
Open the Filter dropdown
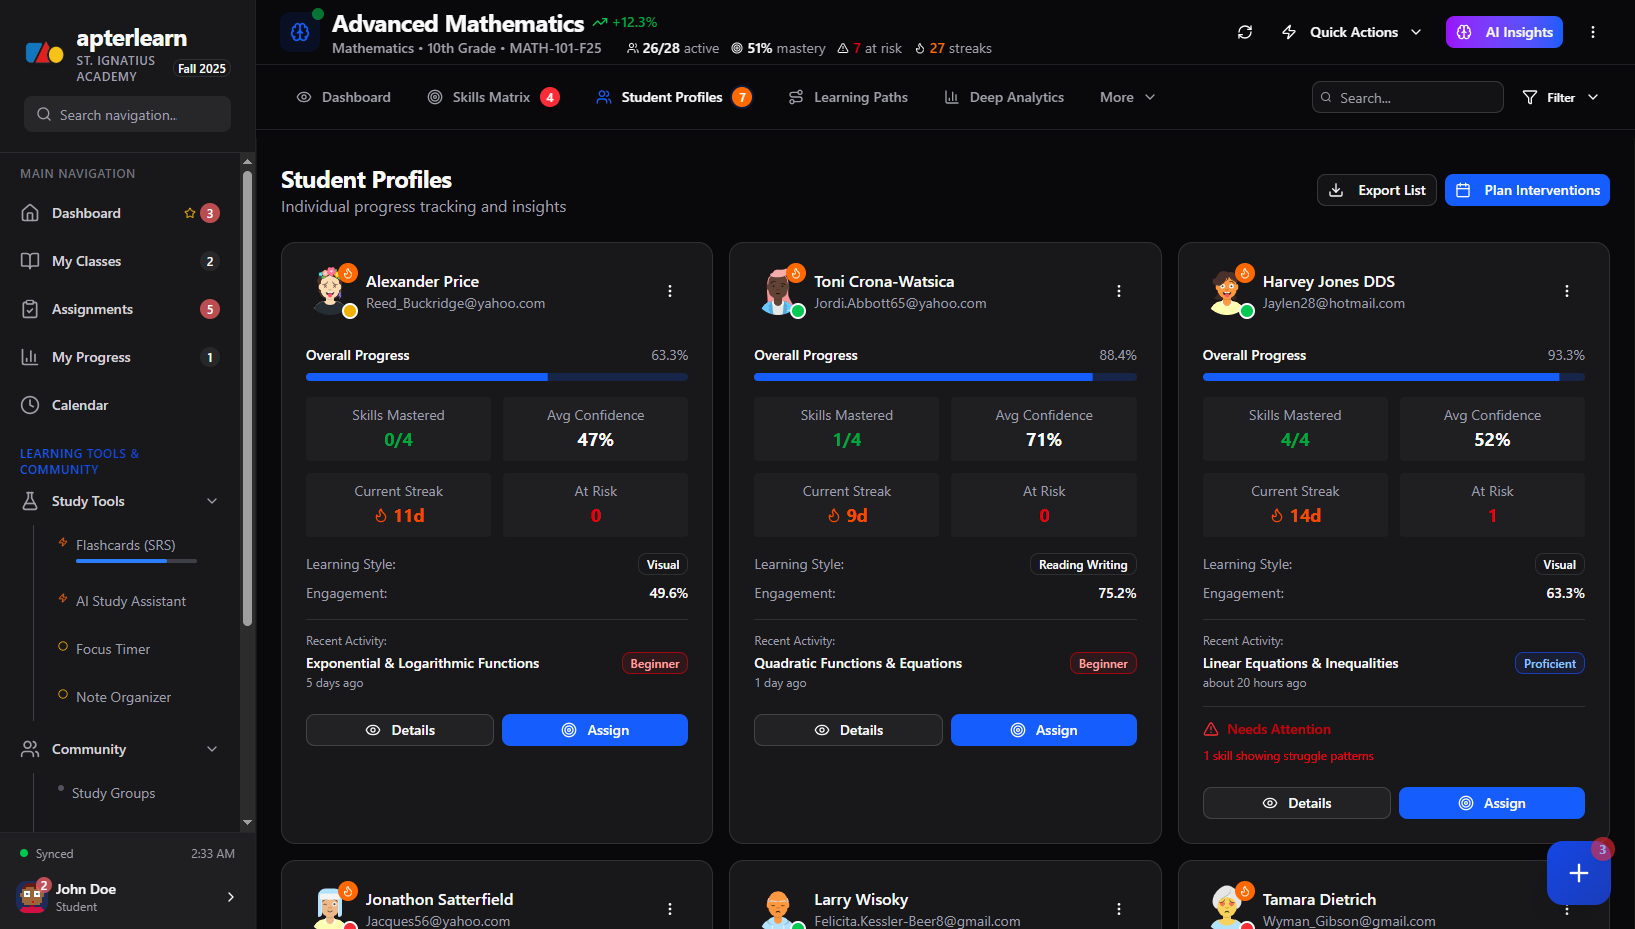coord(1559,97)
